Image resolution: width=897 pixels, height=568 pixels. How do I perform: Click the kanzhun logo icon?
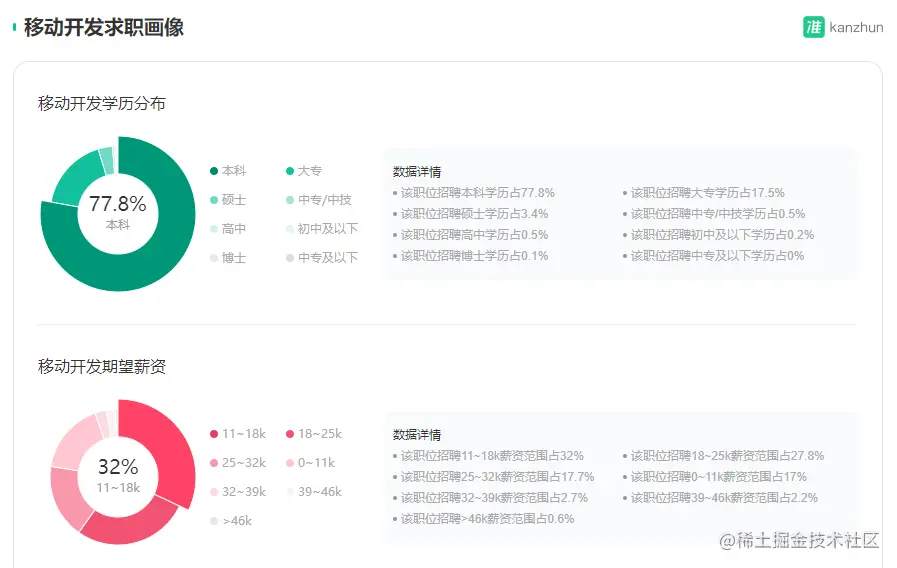pyautogui.click(x=813, y=27)
